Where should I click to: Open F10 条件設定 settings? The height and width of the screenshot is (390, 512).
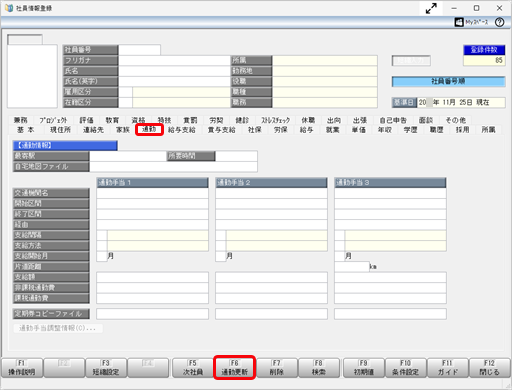click(x=406, y=368)
